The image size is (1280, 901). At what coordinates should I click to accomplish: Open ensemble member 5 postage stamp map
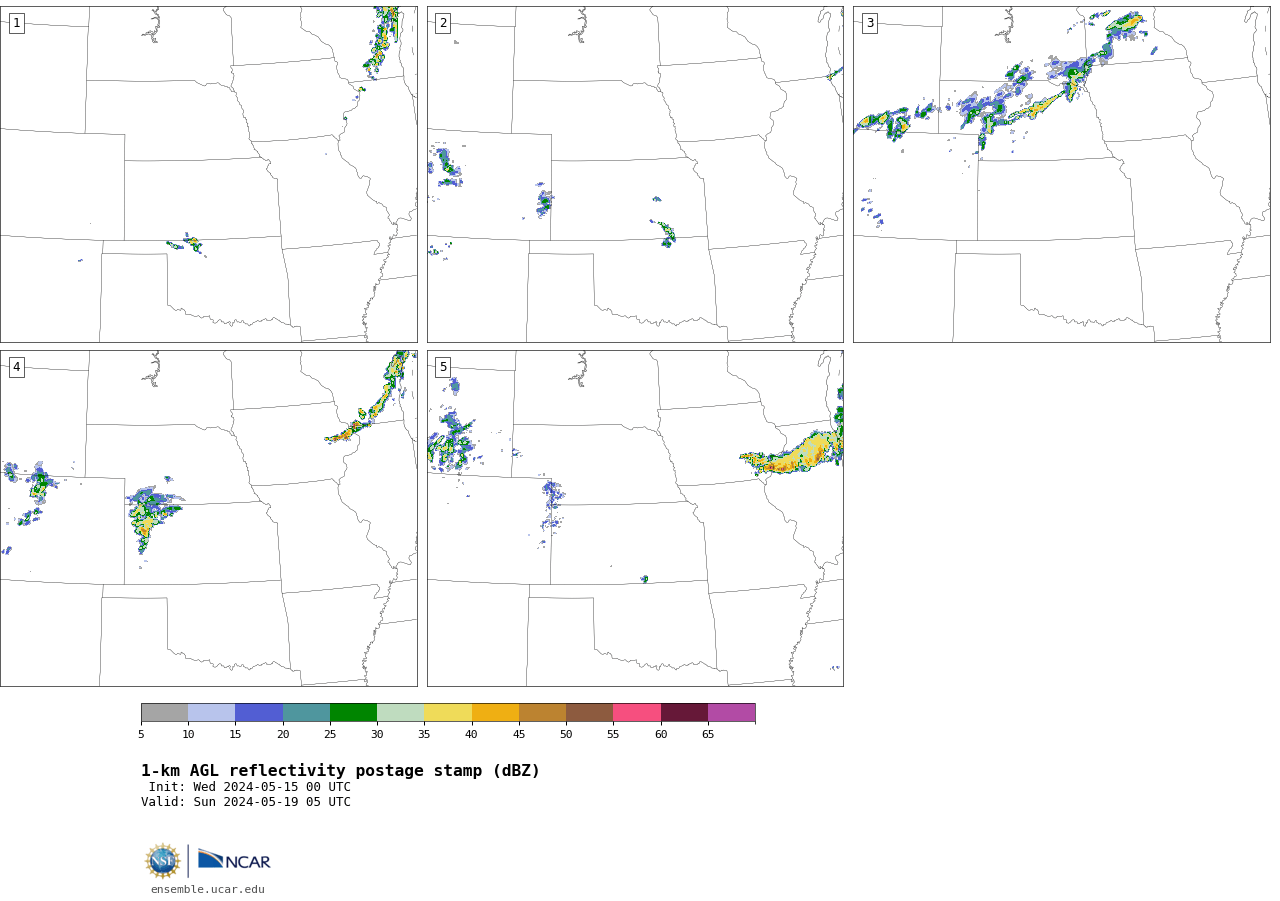[635, 518]
